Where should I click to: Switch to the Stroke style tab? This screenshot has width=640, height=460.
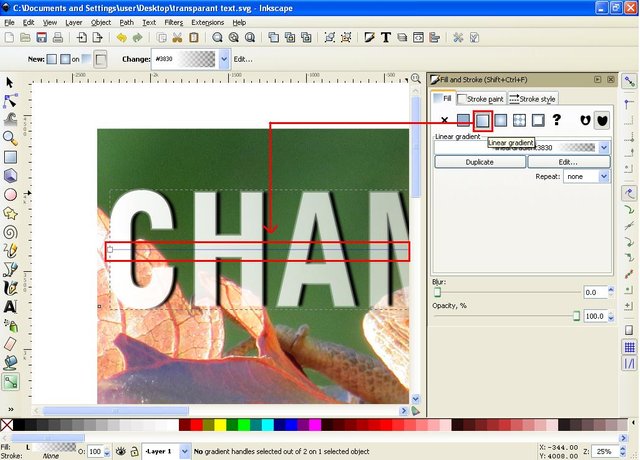(x=532, y=99)
